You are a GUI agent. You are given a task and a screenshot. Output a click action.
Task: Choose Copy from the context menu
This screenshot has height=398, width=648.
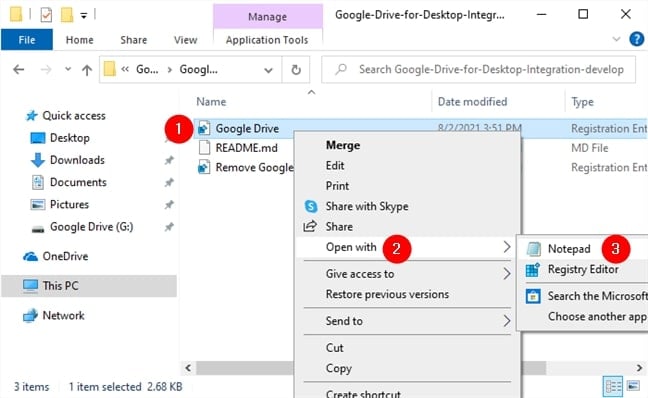coord(338,368)
